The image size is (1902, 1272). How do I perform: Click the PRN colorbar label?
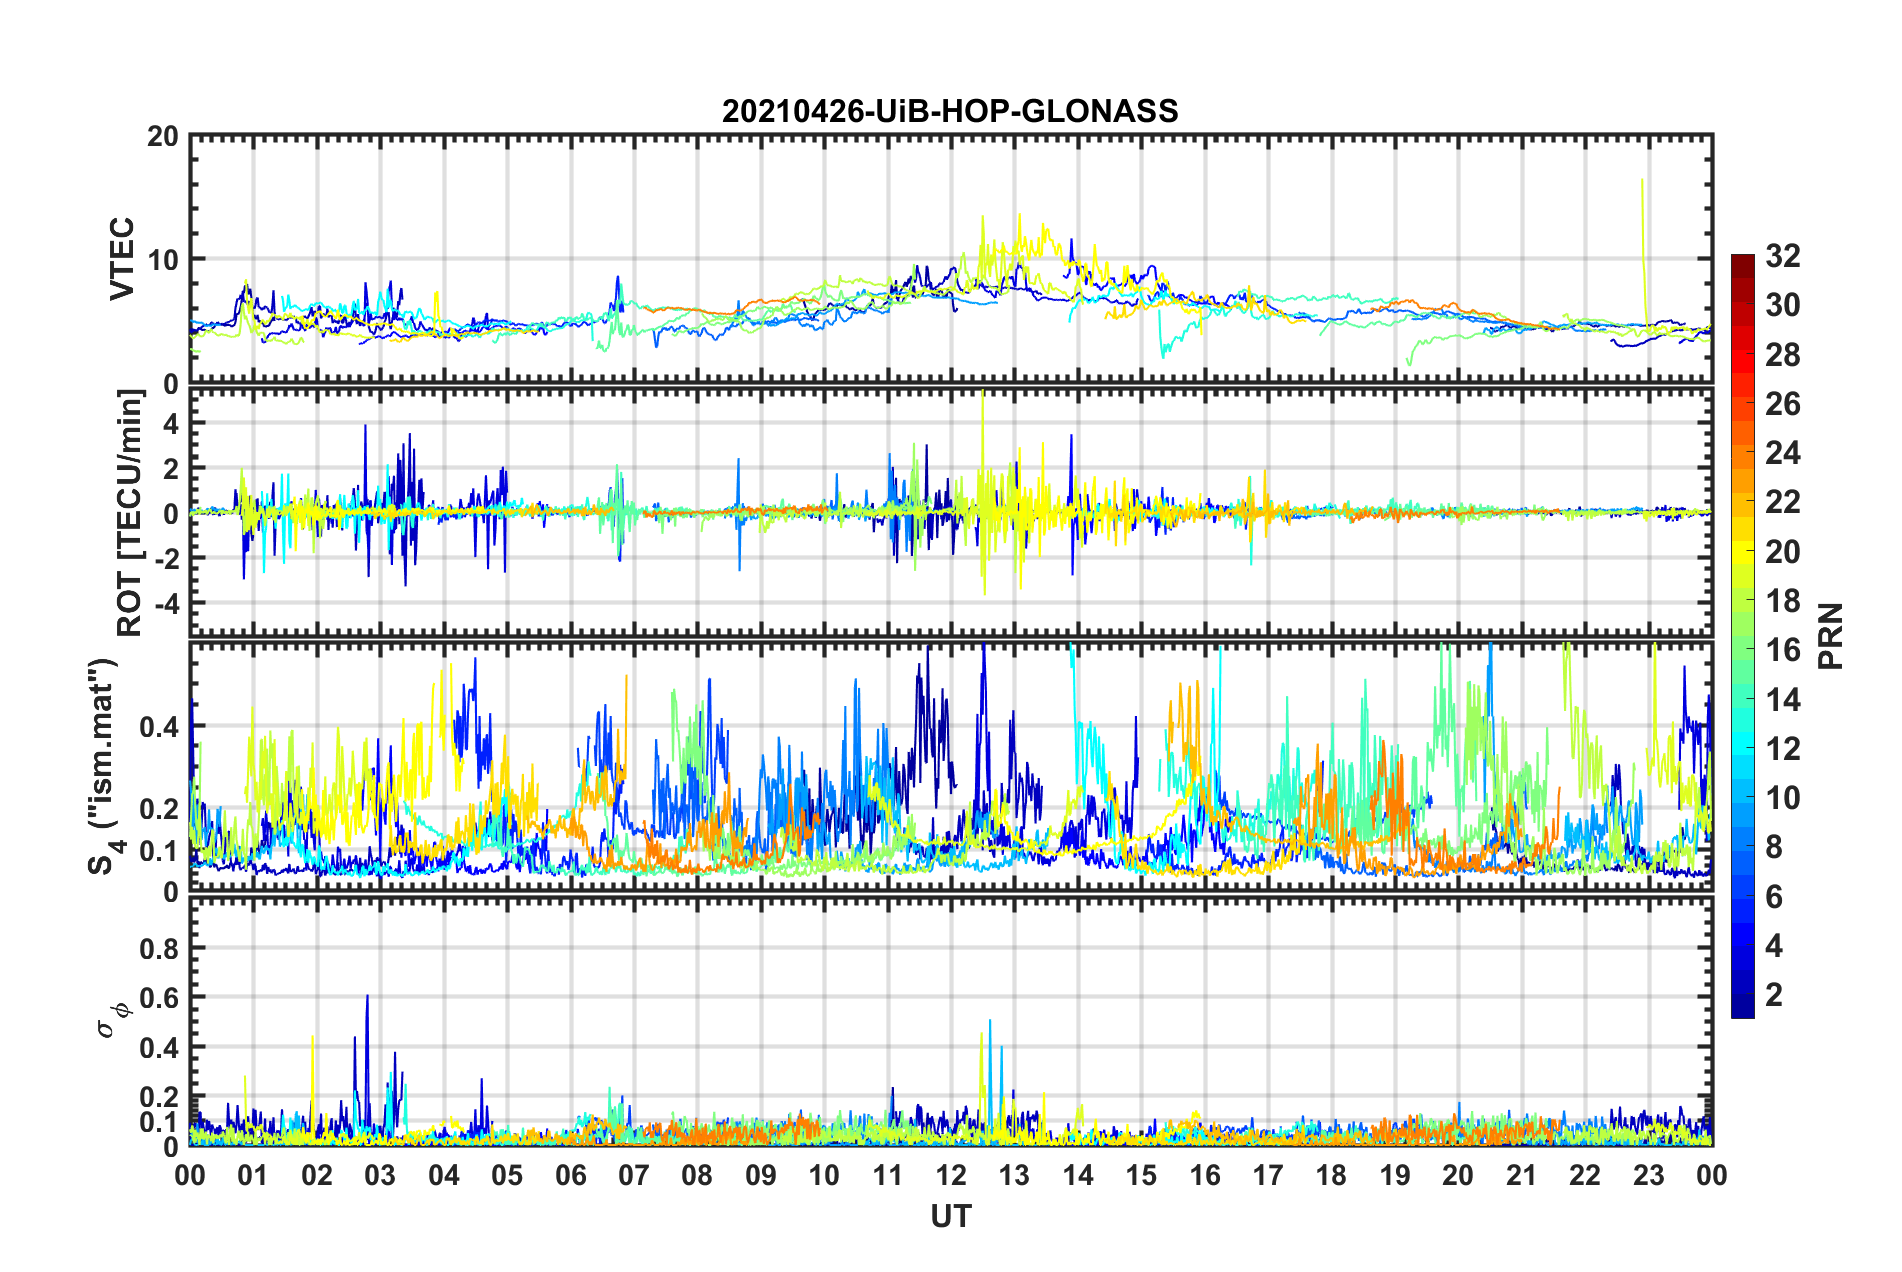click(x=1831, y=636)
